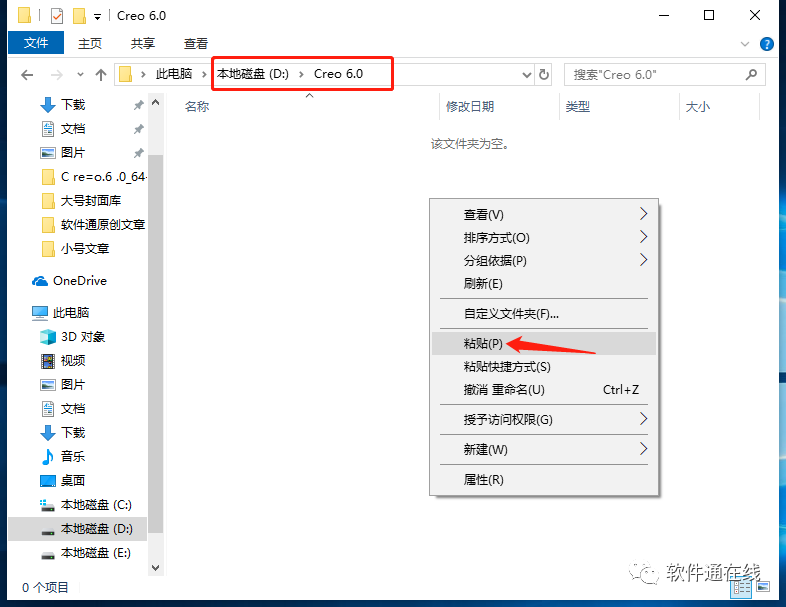Select OneDrive in the navigation pane
Image resolution: width=786 pixels, height=607 pixels.
click(x=79, y=281)
